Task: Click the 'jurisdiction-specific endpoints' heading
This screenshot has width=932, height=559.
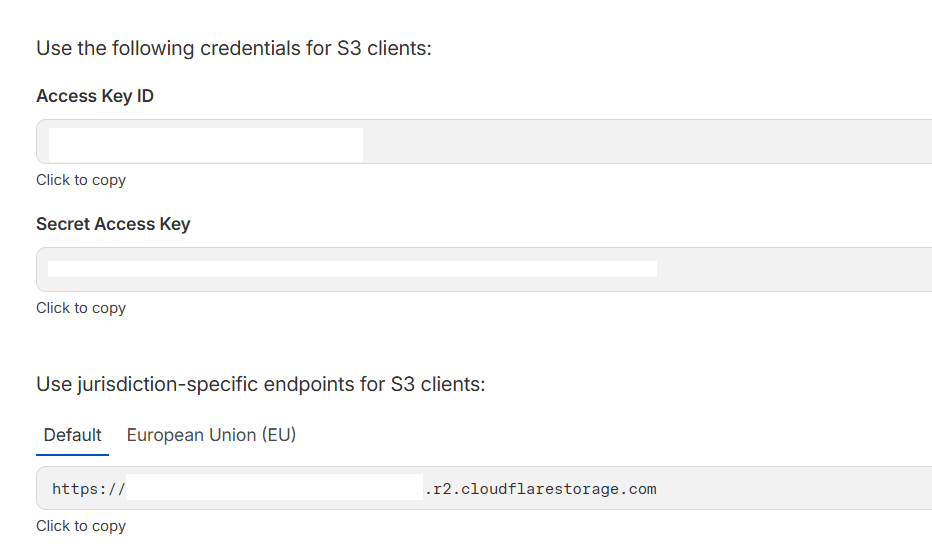Action: tap(260, 384)
